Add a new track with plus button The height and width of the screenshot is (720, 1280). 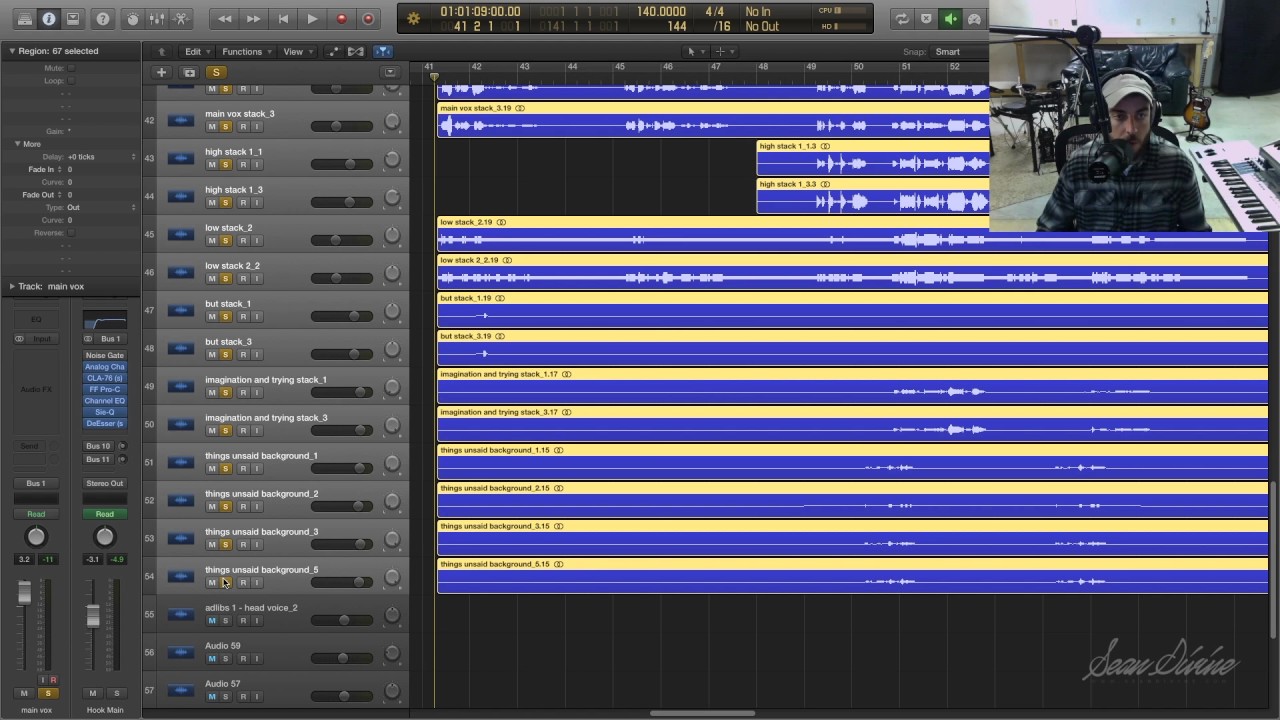(161, 72)
